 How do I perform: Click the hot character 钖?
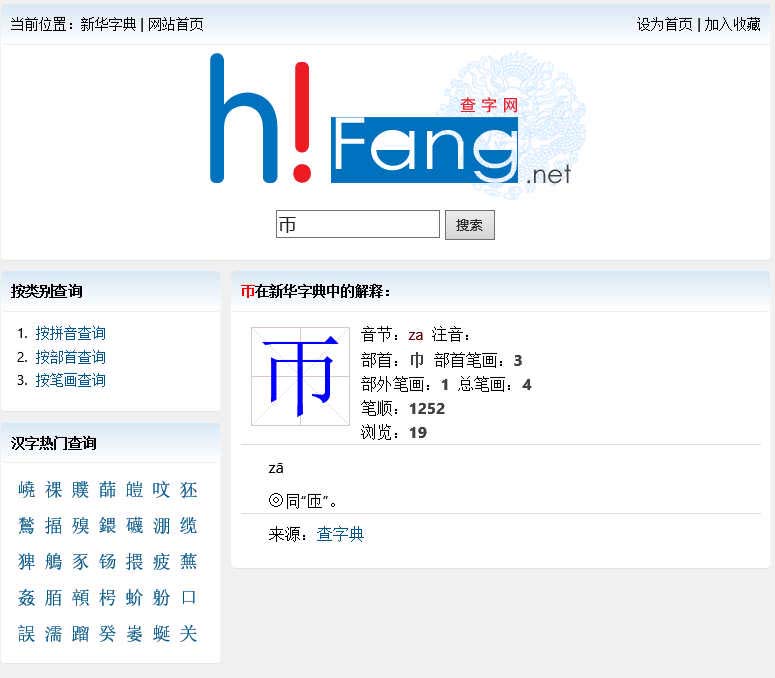pyautogui.click(x=107, y=561)
